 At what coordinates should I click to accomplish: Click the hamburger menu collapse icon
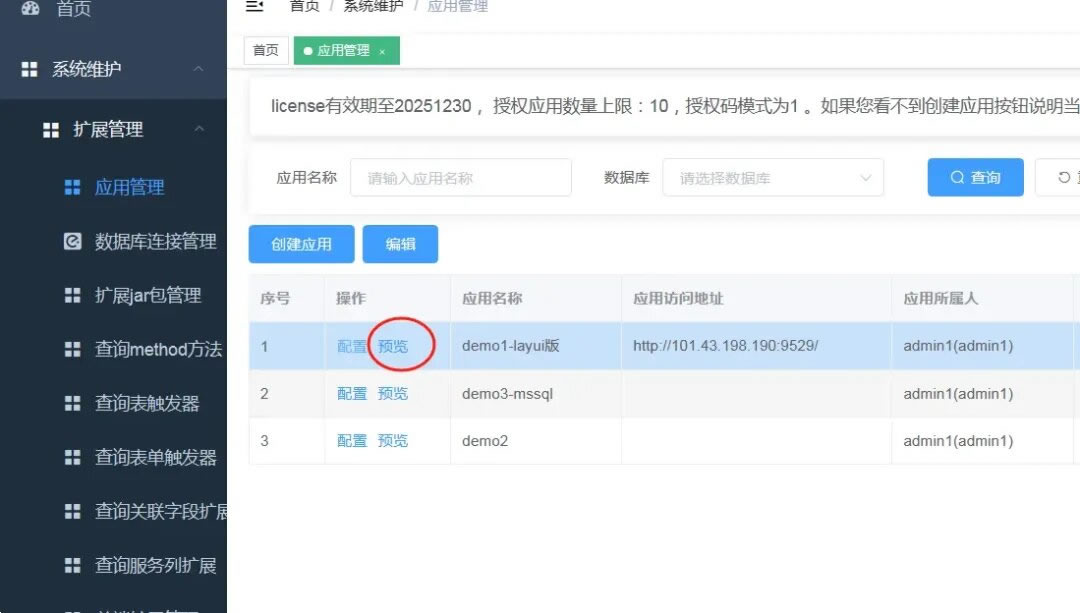click(x=255, y=6)
